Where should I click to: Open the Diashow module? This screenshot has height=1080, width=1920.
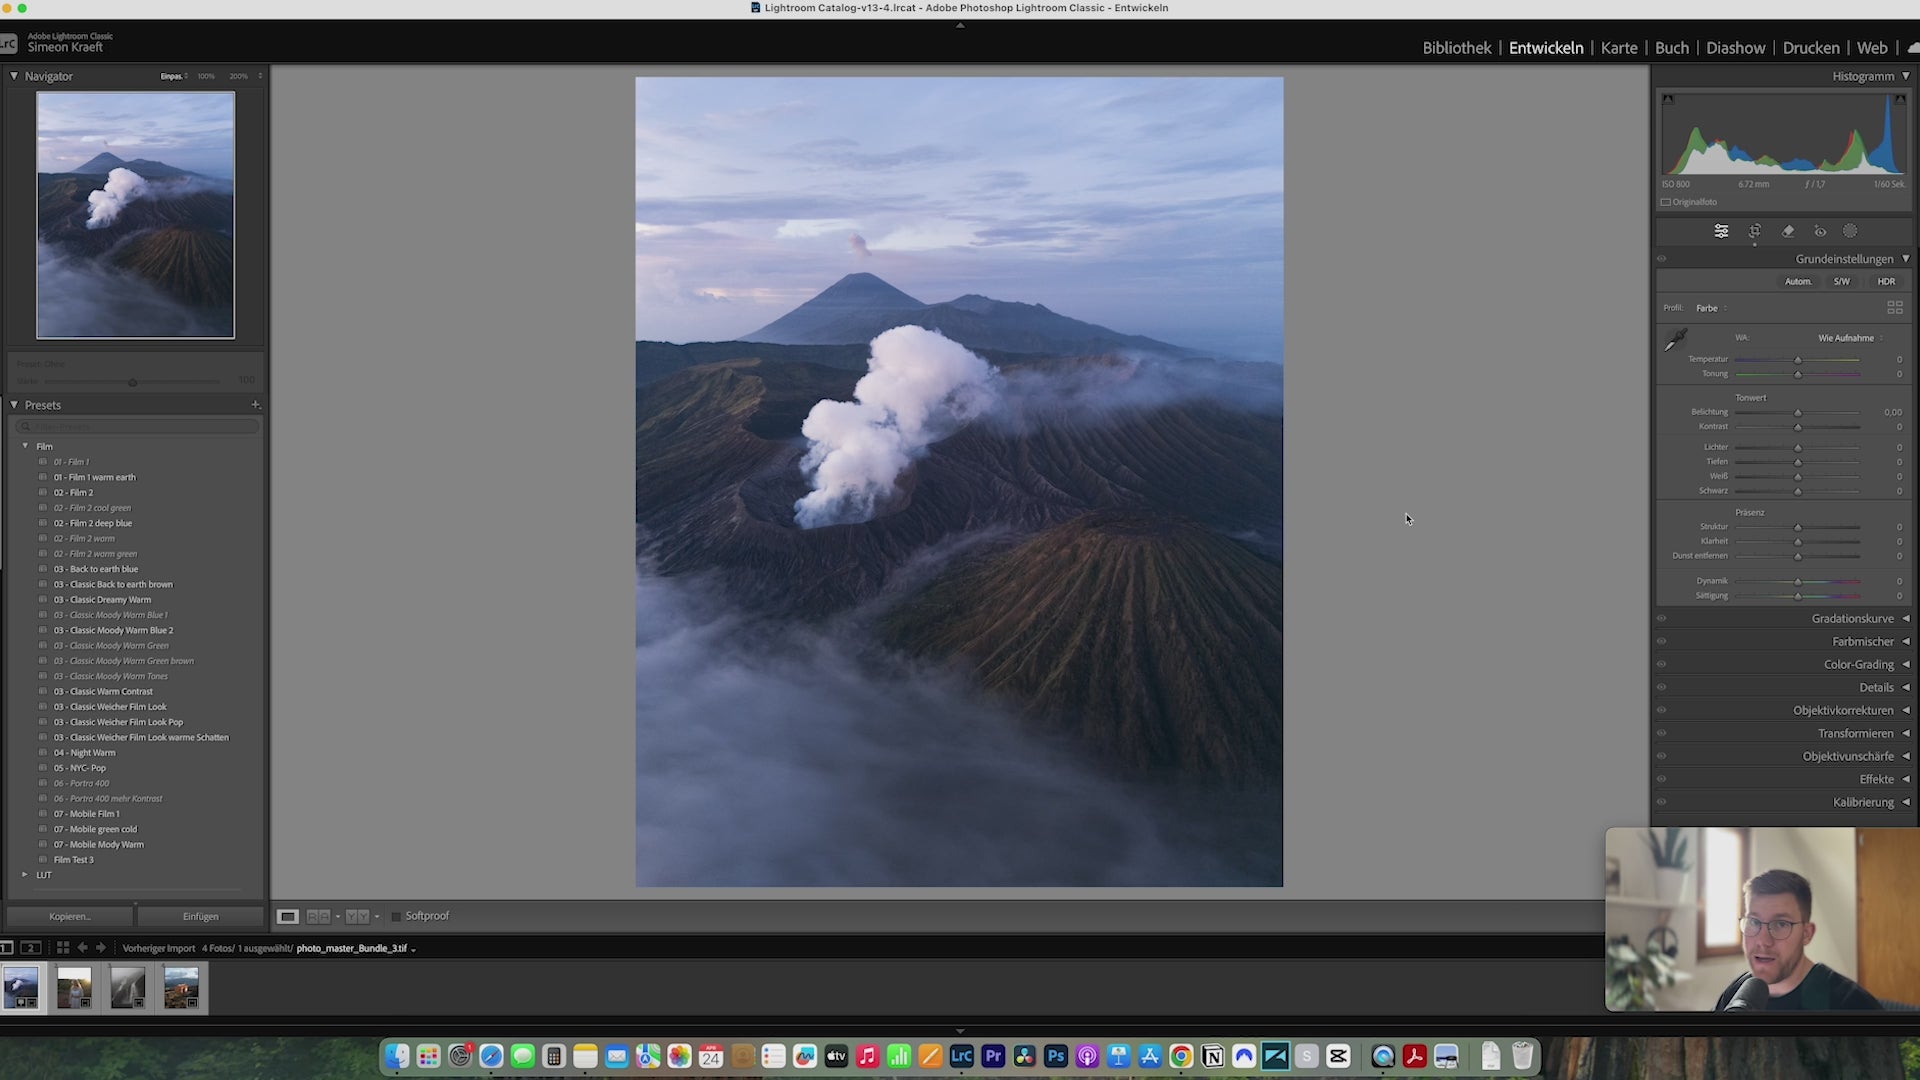[1735, 48]
